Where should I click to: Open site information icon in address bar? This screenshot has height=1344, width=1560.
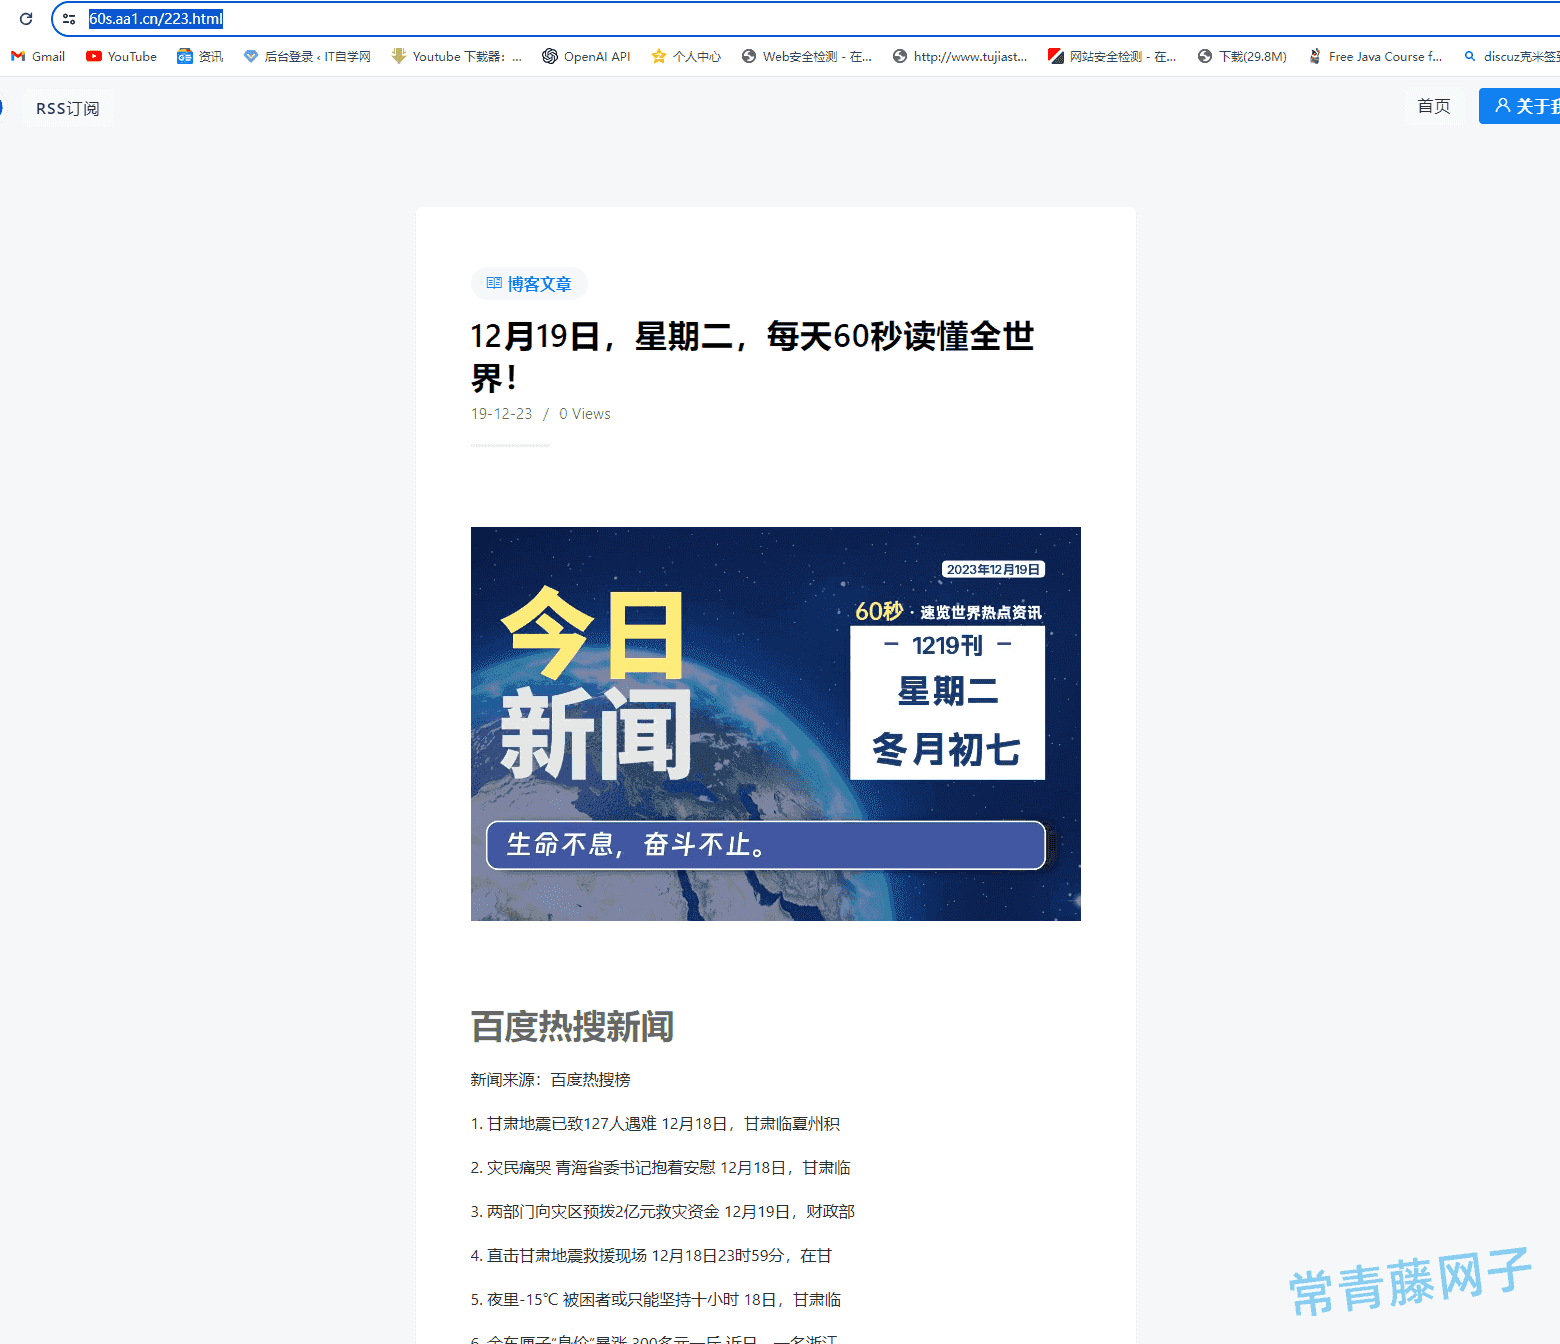69,19
